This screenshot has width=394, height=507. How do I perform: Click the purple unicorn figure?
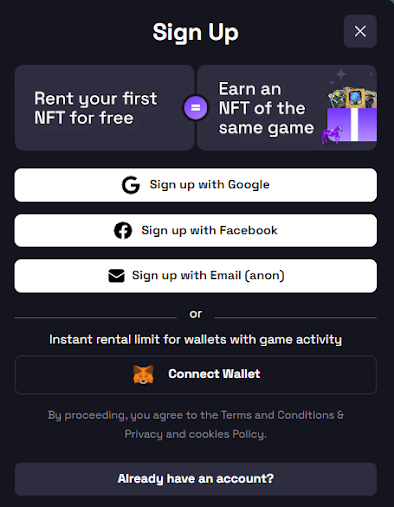click(332, 134)
